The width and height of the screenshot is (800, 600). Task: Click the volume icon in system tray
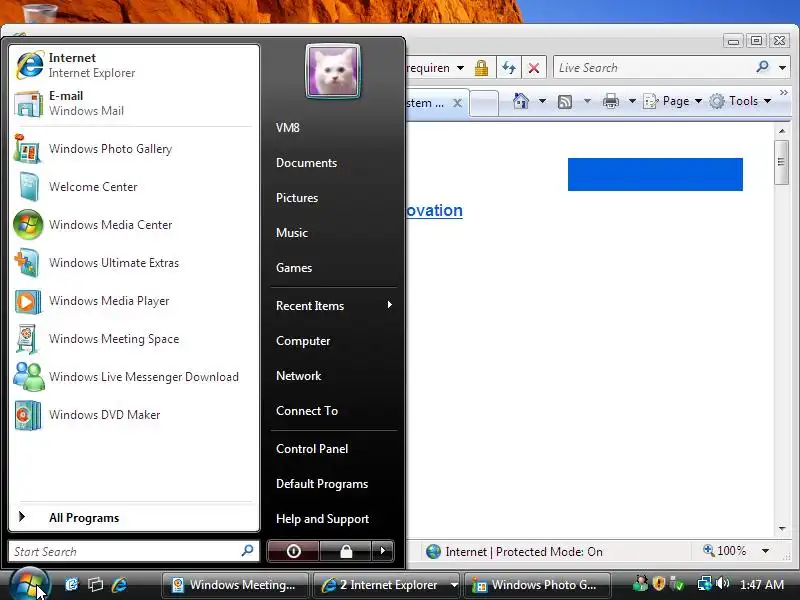click(x=722, y=583)
